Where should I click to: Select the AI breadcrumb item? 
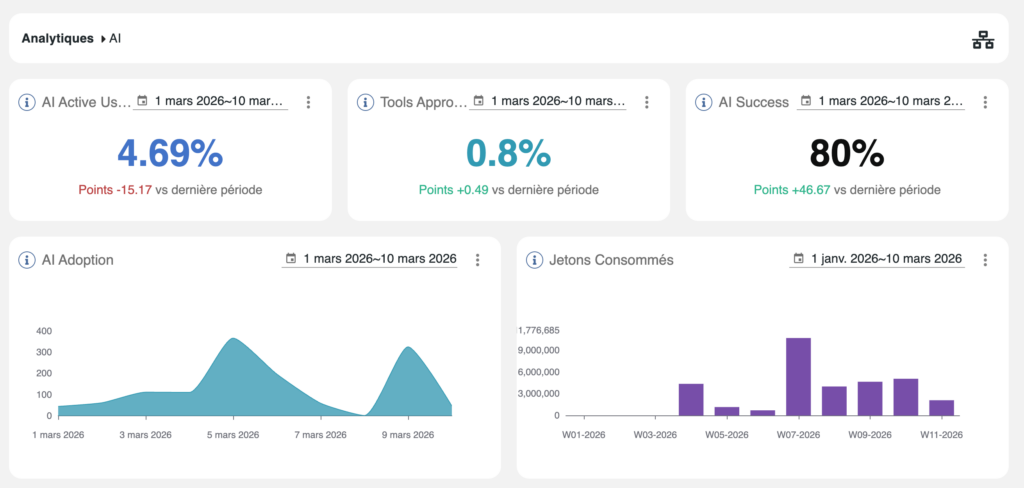115,39
